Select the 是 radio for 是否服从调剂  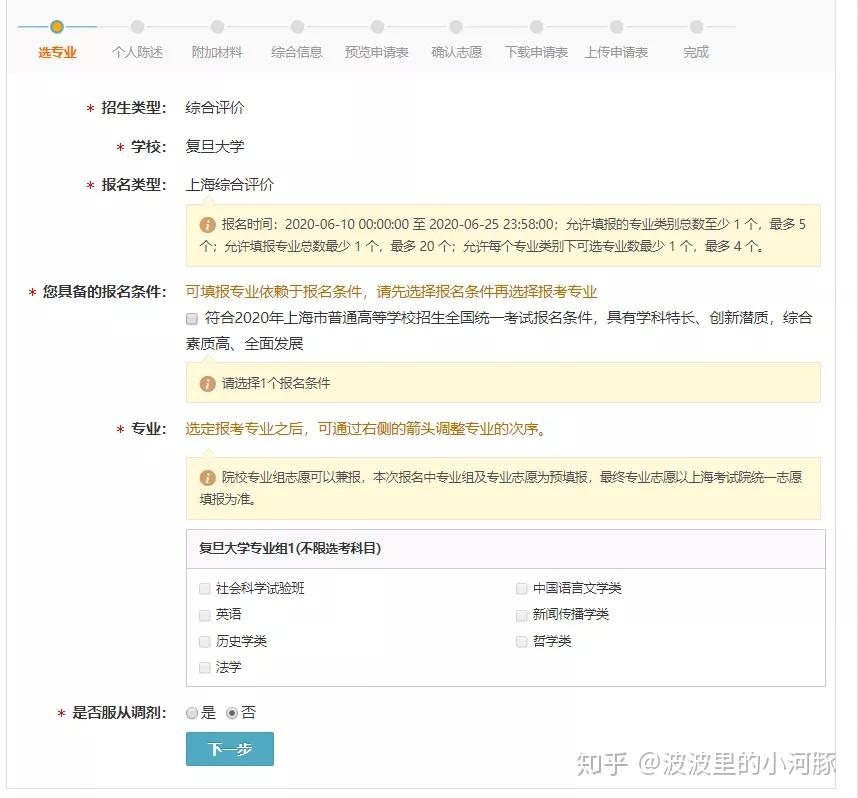(192, 713)
